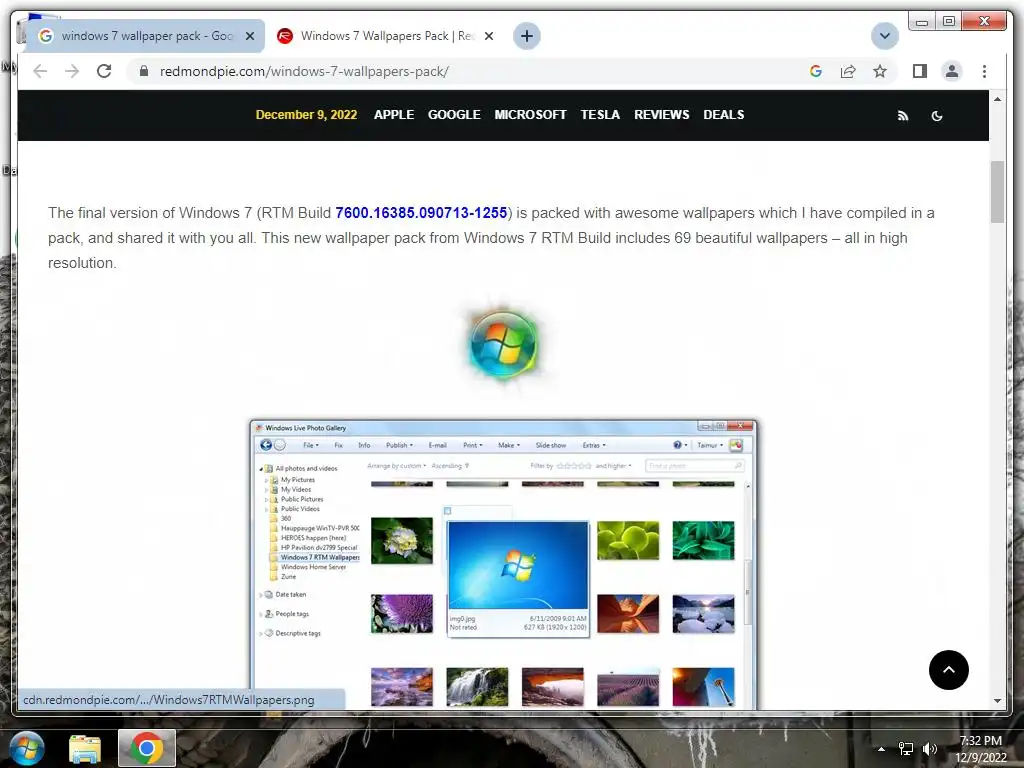
Task: Open the TESLA menu section
Action: tap(600, 114)
